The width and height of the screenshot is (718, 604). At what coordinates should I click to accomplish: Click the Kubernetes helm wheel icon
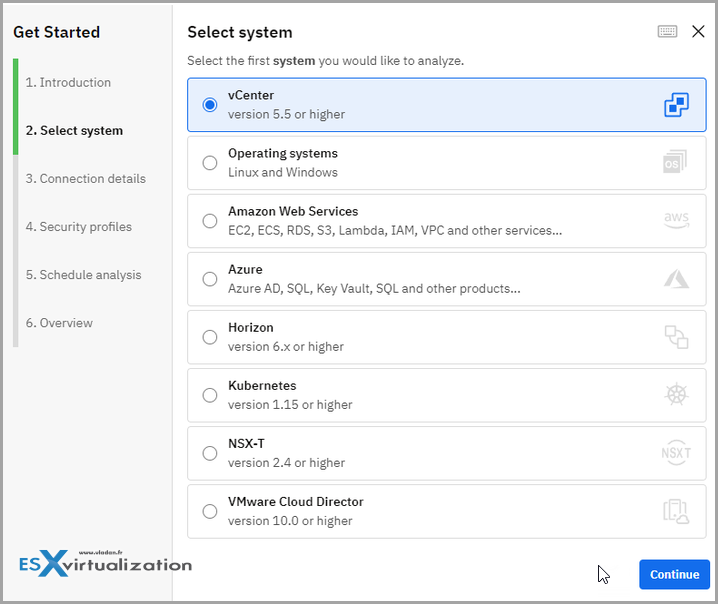[676, 395]
